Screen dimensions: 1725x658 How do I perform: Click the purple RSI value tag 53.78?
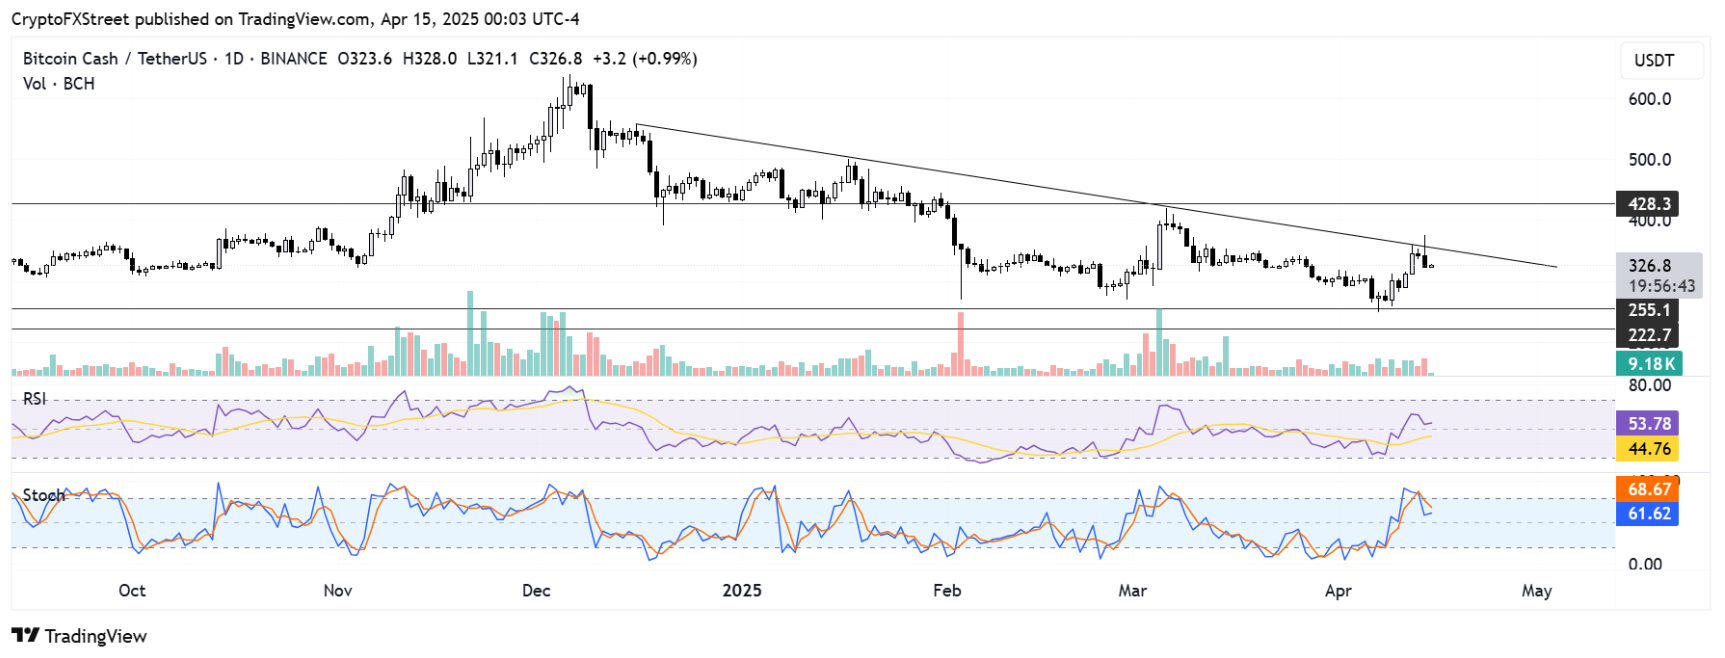coord(1648,424)
